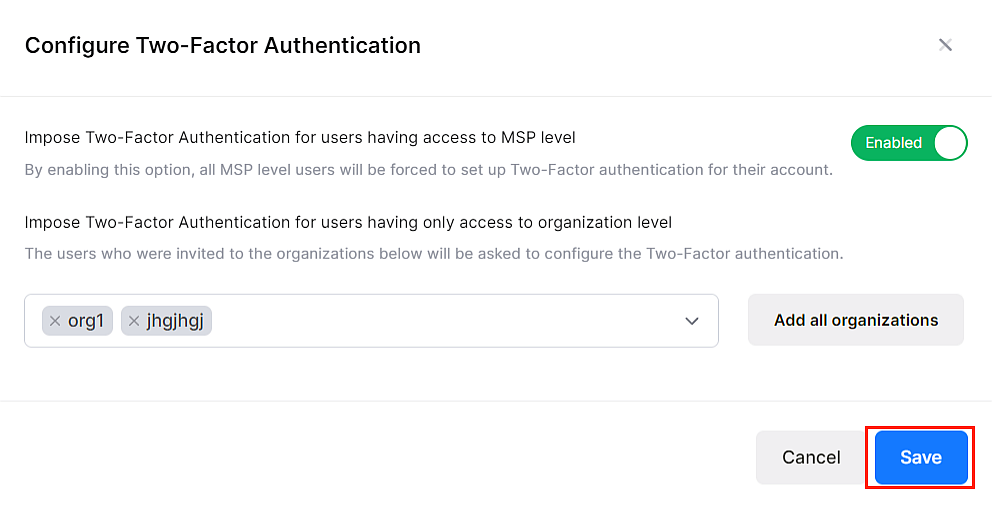
Task: Click the organization level Two-Factor setting label
Action: click(x=347, y=222)
